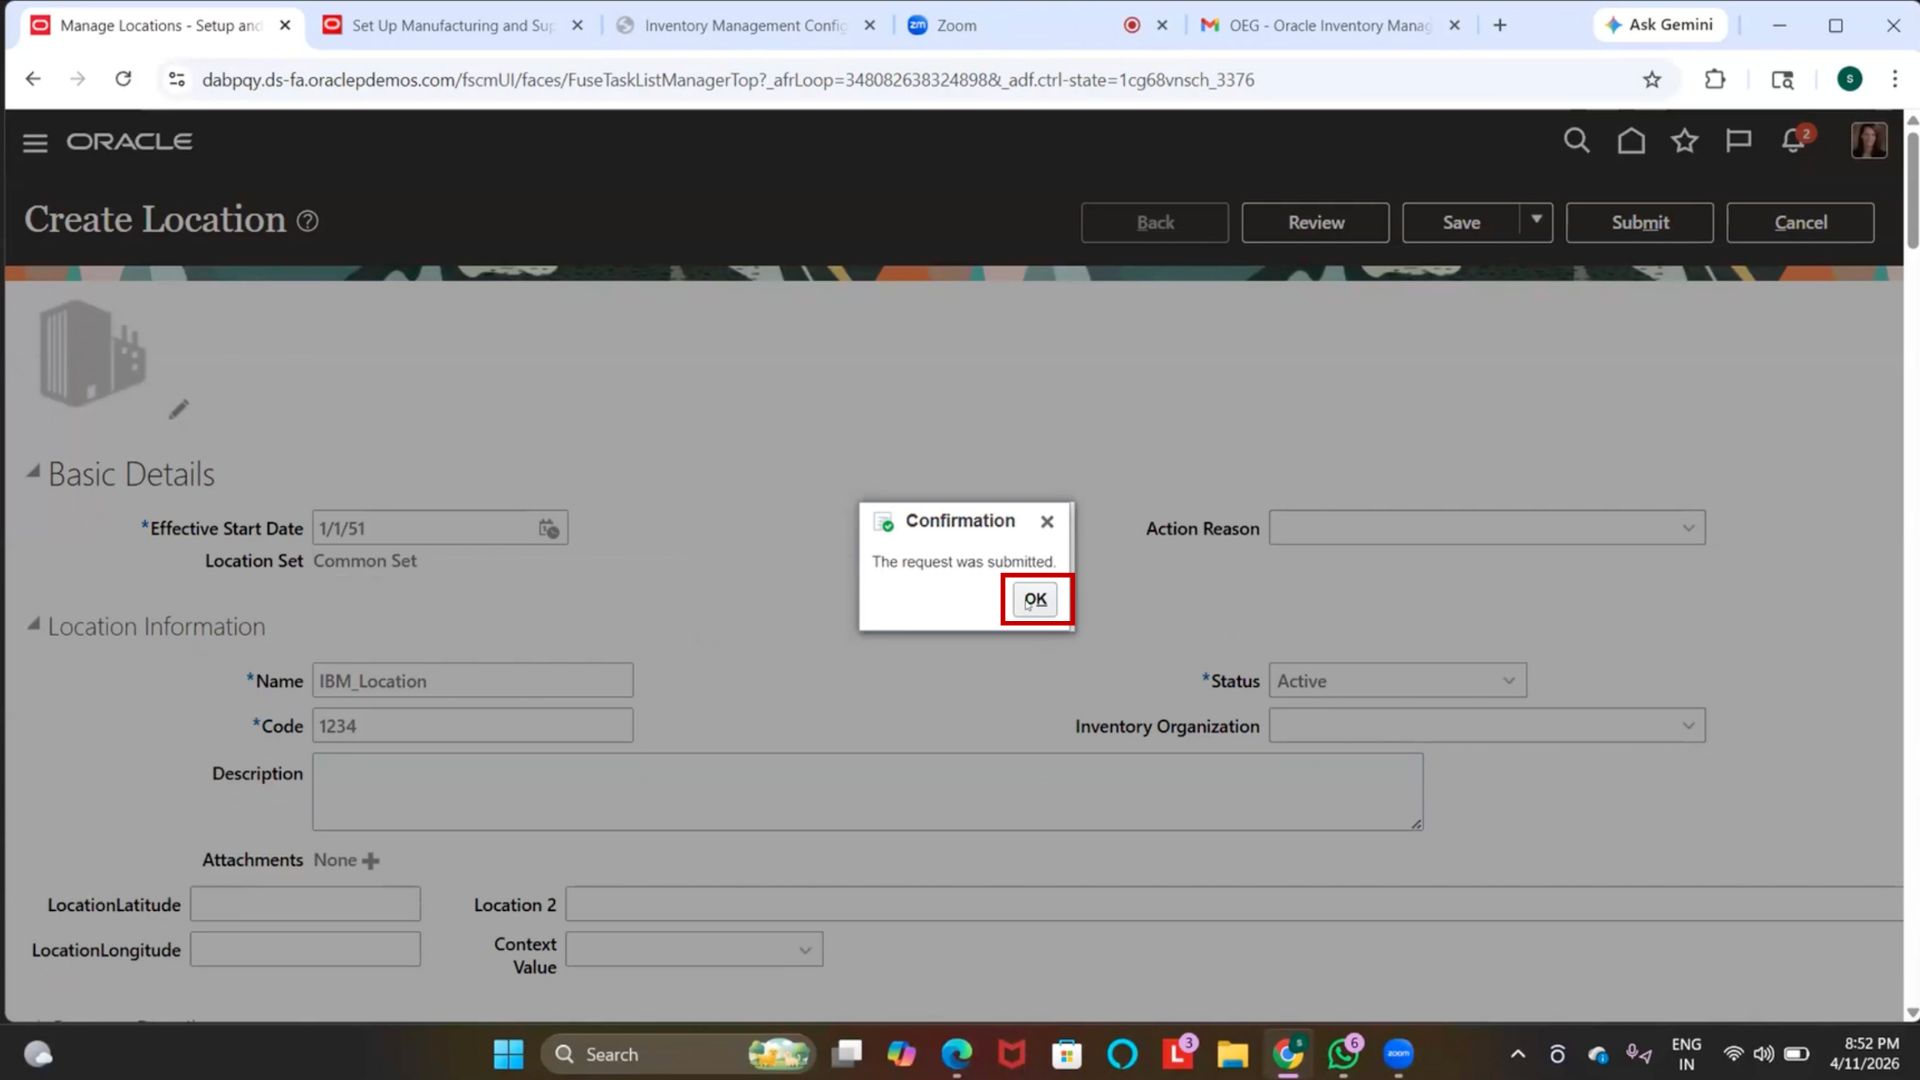Edit location image with pencil icon
The width and height of the screenshot is (1920, 1080).
click(178, 410)
